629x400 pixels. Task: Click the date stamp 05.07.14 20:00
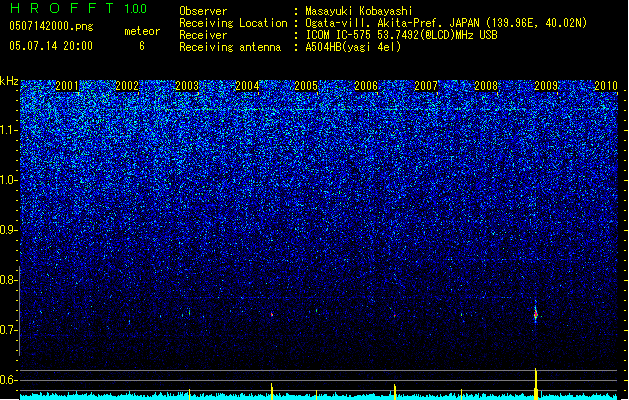(x=51, y=46)
